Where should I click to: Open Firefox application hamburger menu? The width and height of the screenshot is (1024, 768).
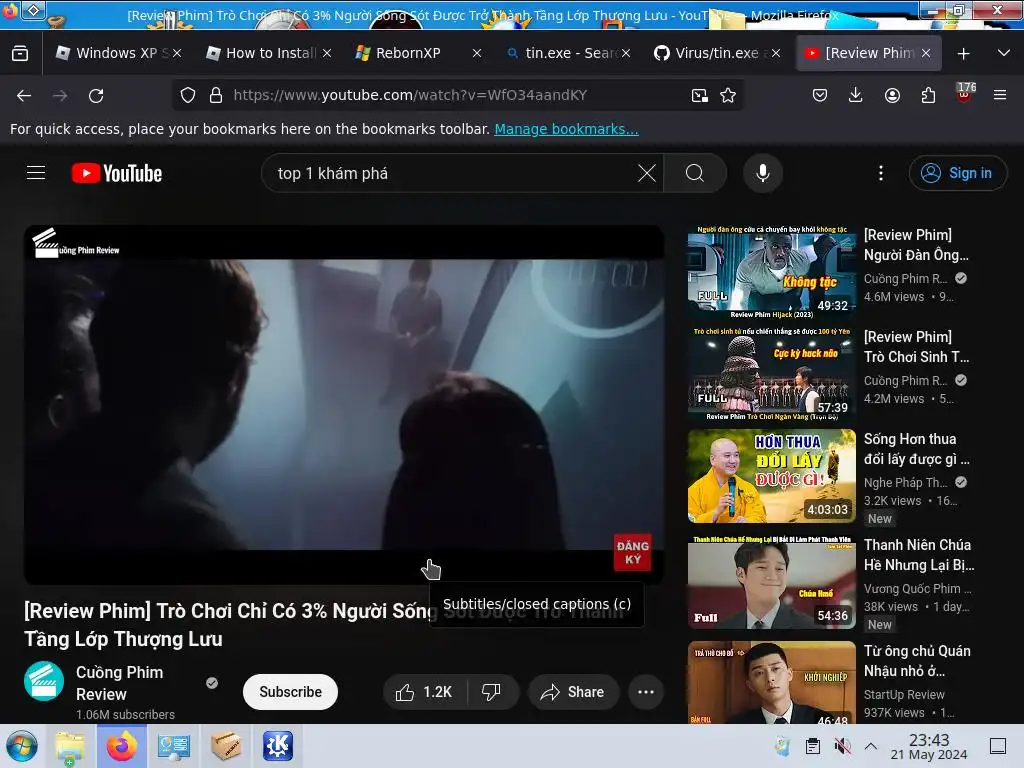1000,95
